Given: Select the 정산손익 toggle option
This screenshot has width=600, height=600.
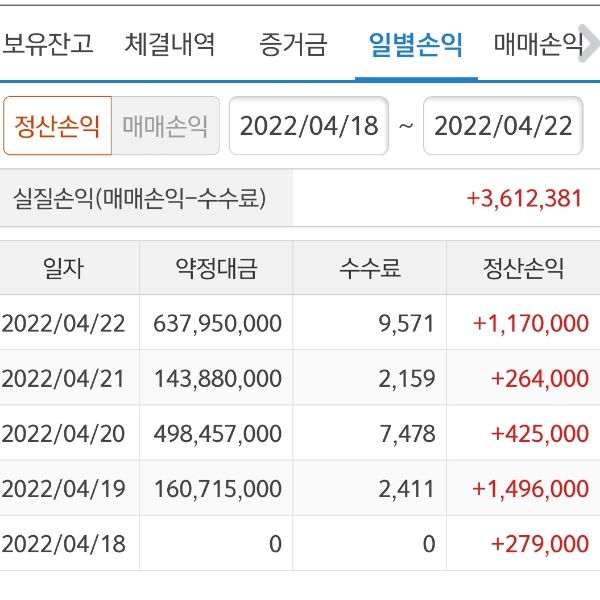Looking at the screenshot, I should [x=57, y=126].
